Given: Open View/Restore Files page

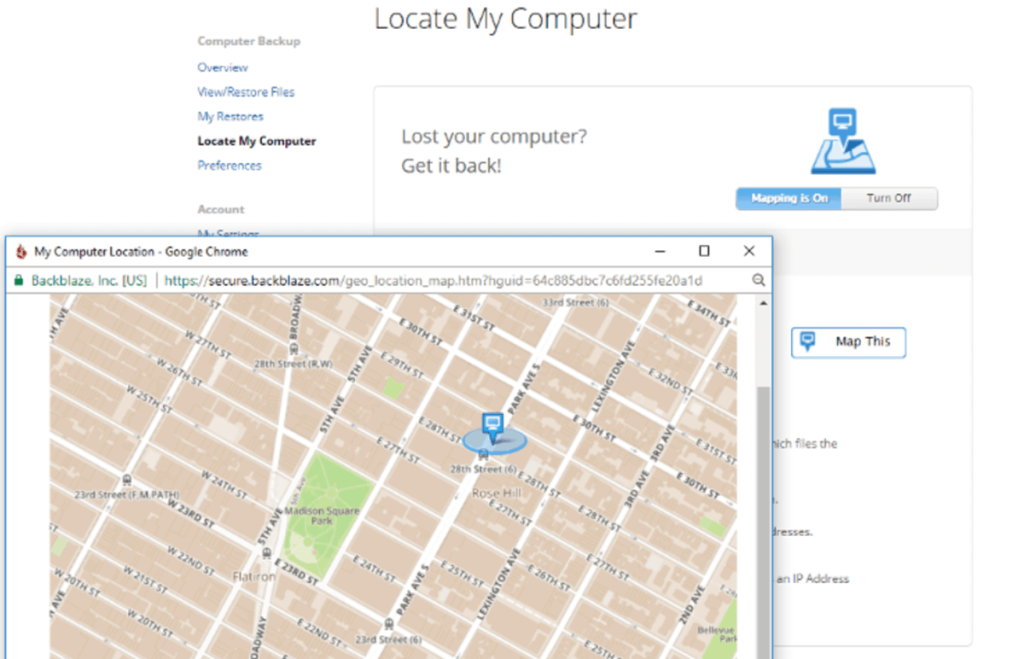Looking at the screenshot, I should (x=246, y=92).
